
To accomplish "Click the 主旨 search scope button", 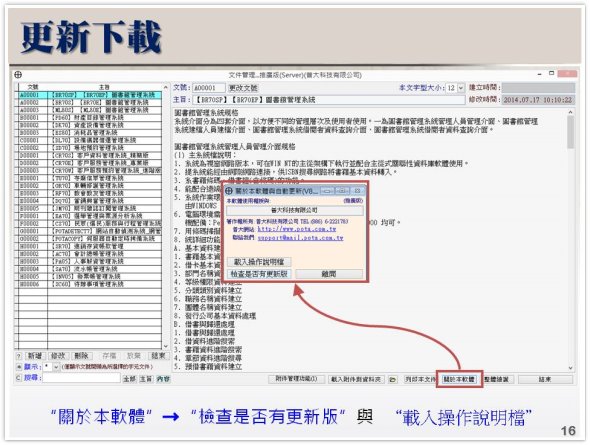I will click(146, 379).
